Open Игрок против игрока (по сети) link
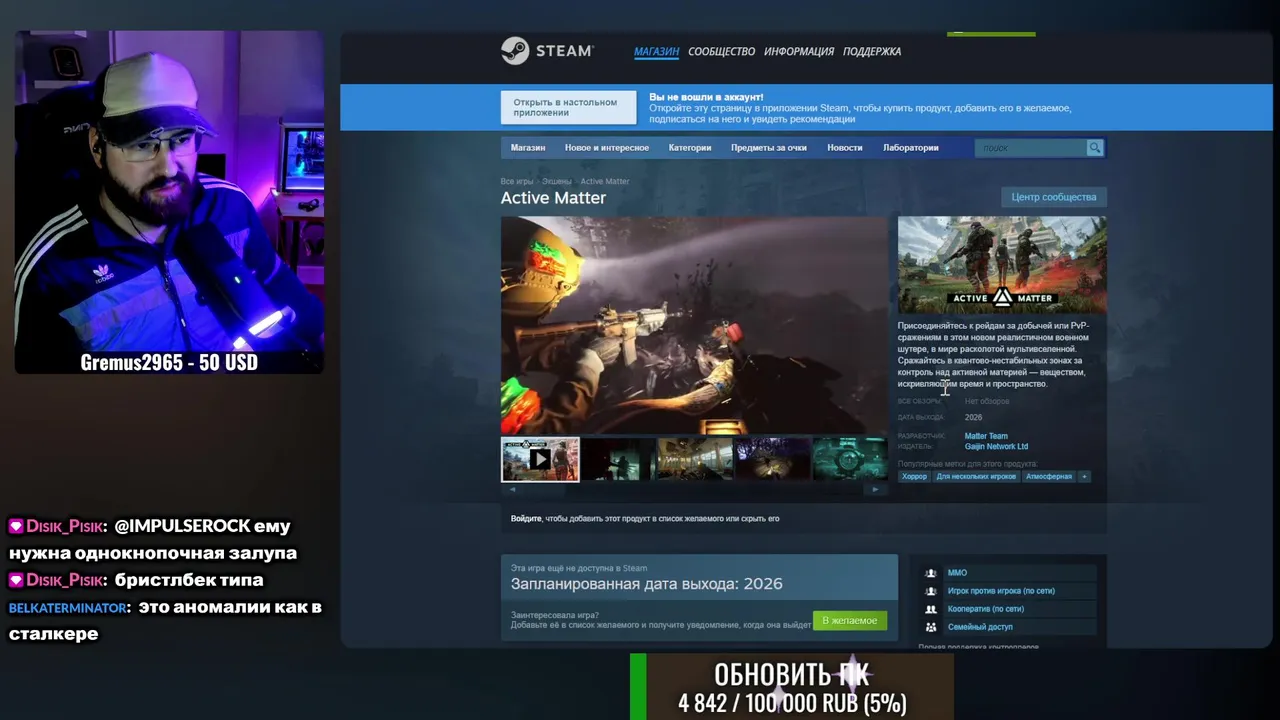This screenshot has width=1280, height=720. tap(1001, 591)
